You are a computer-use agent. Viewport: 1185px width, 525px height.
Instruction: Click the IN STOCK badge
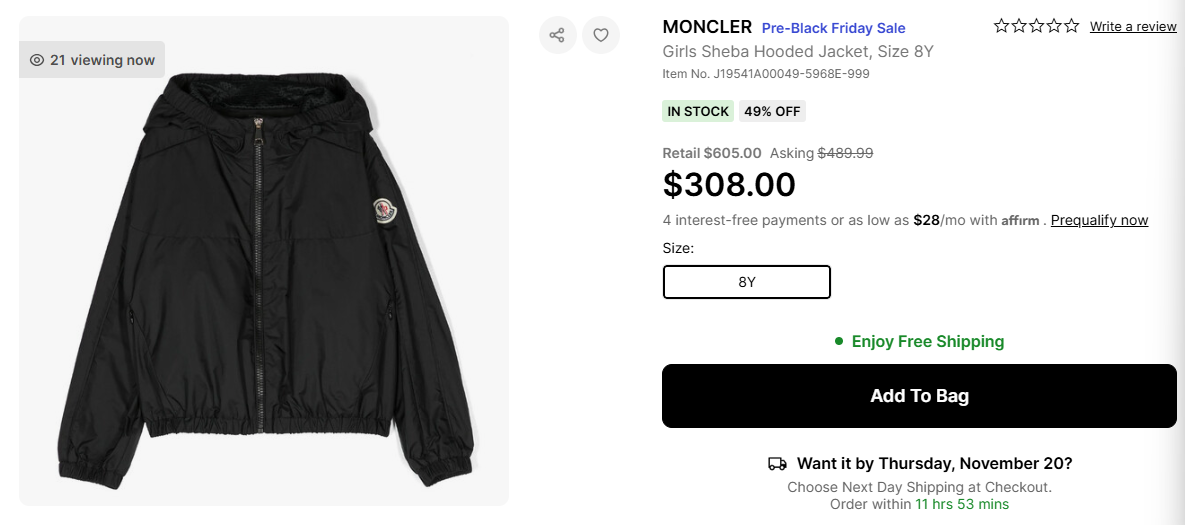[x=698, y=111]
